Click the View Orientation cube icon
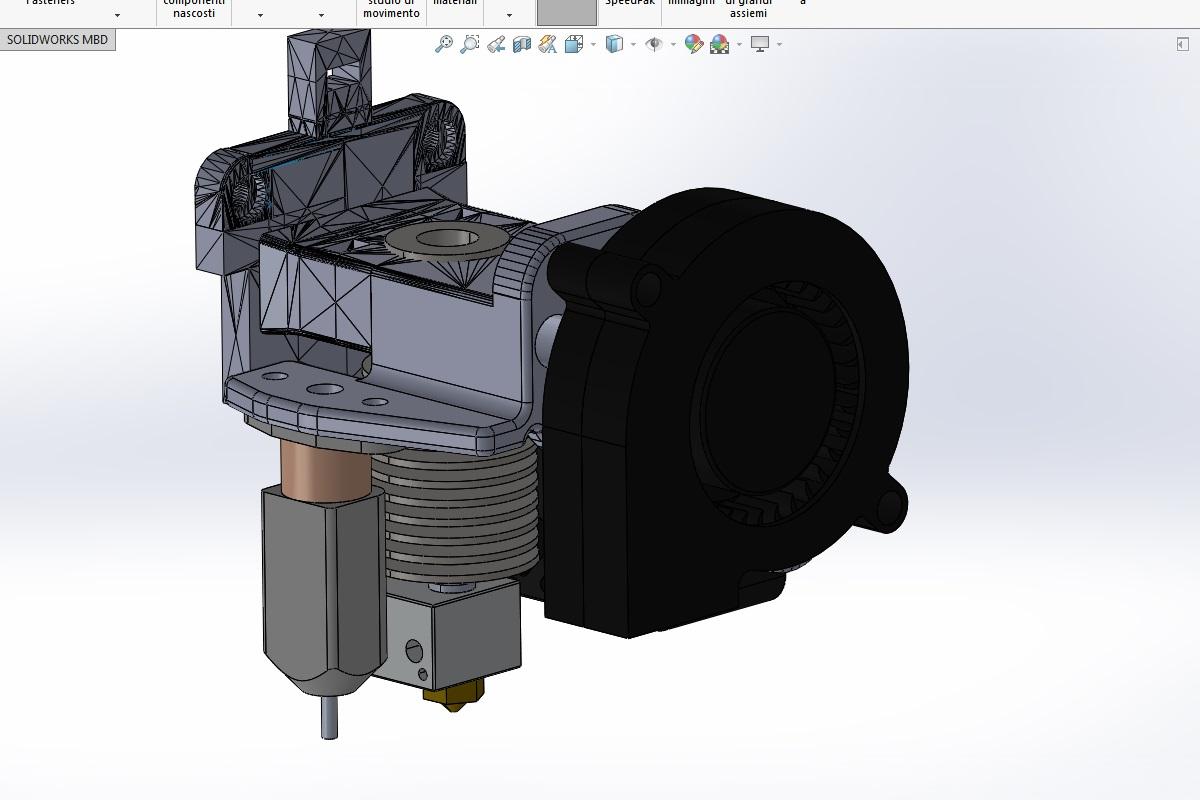Screen dimensions: 1200x800 point(574,44)
